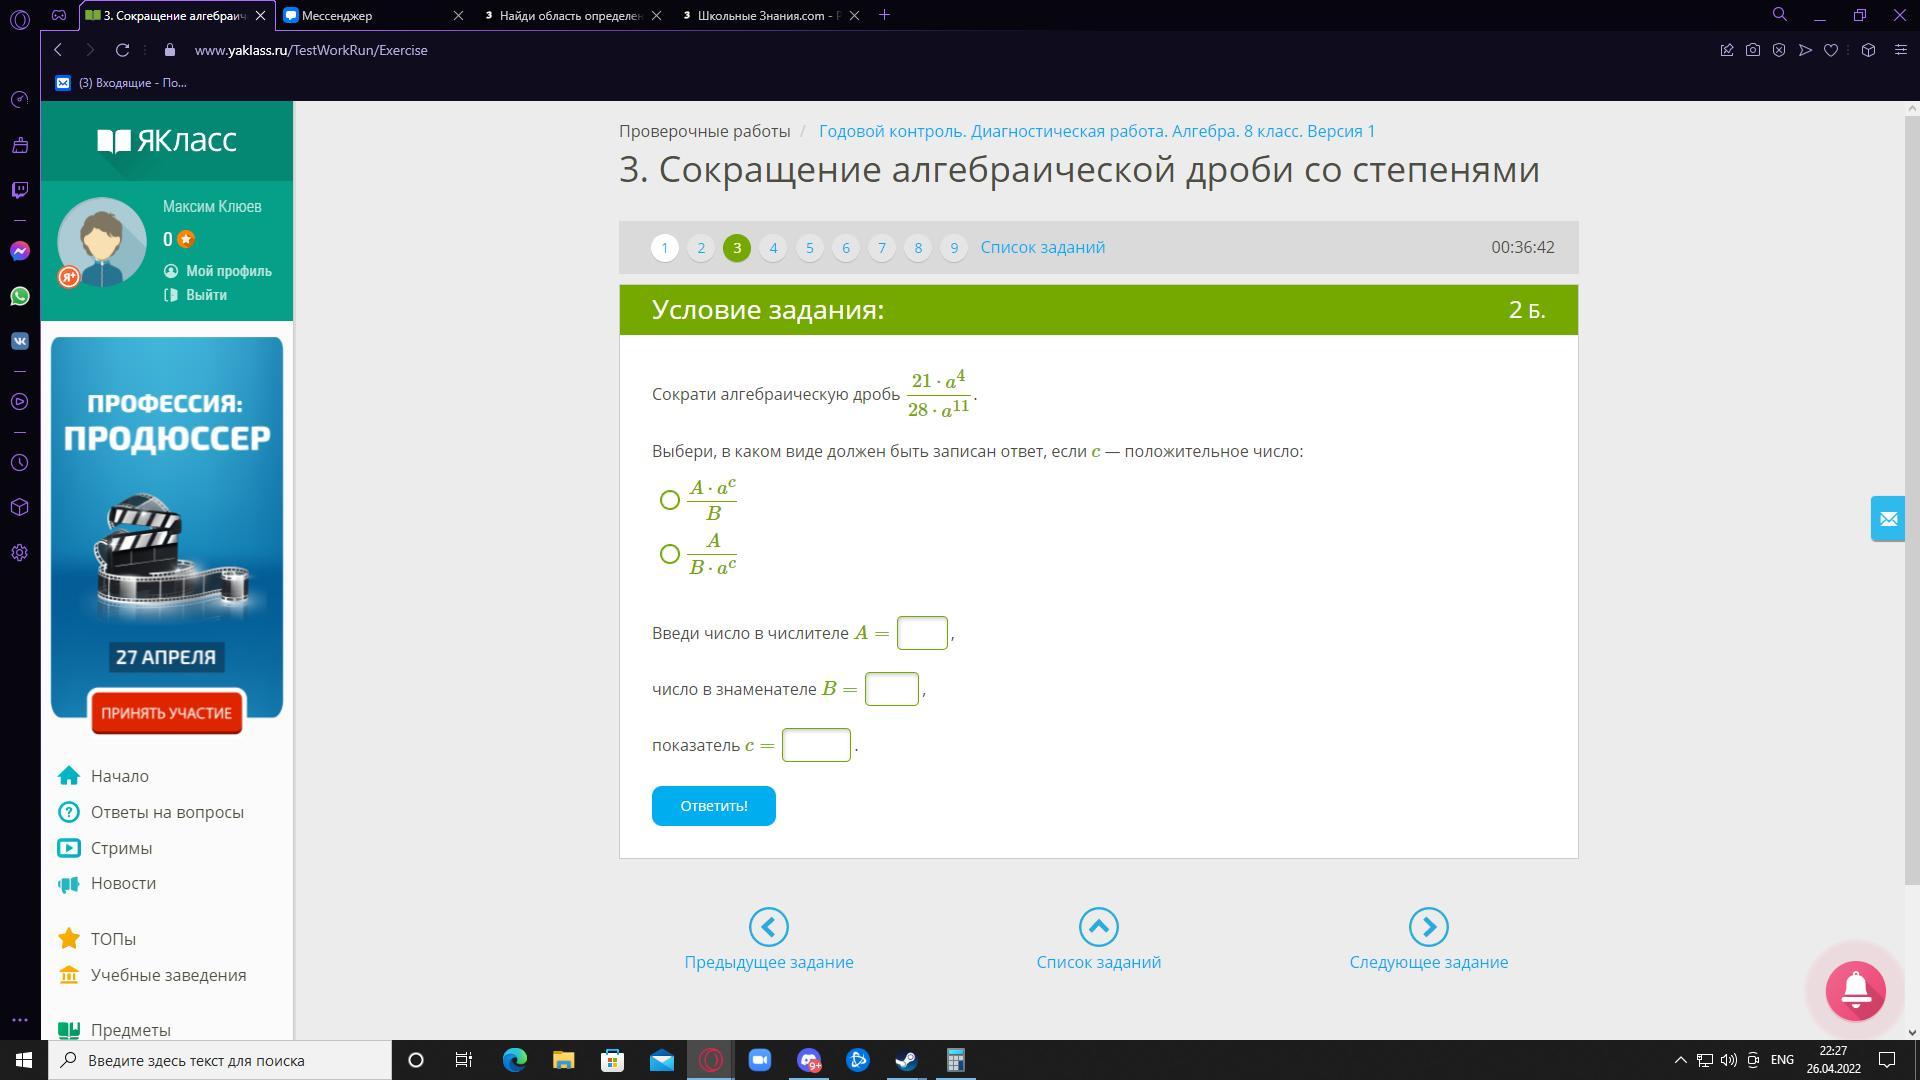
Task: Click the Список заданий up-arrow icon
Action: [x=1098, y=927]
